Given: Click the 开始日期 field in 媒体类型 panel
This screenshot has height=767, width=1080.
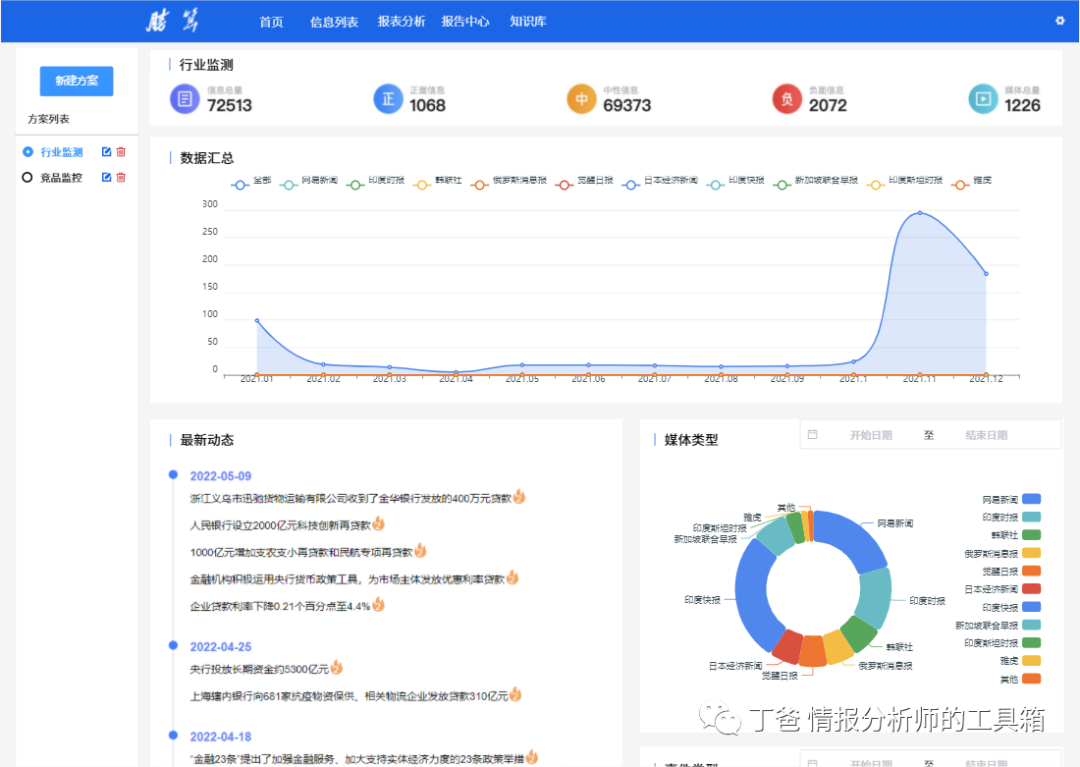Looking at the screenshot, I should click(x=871, y=435).
